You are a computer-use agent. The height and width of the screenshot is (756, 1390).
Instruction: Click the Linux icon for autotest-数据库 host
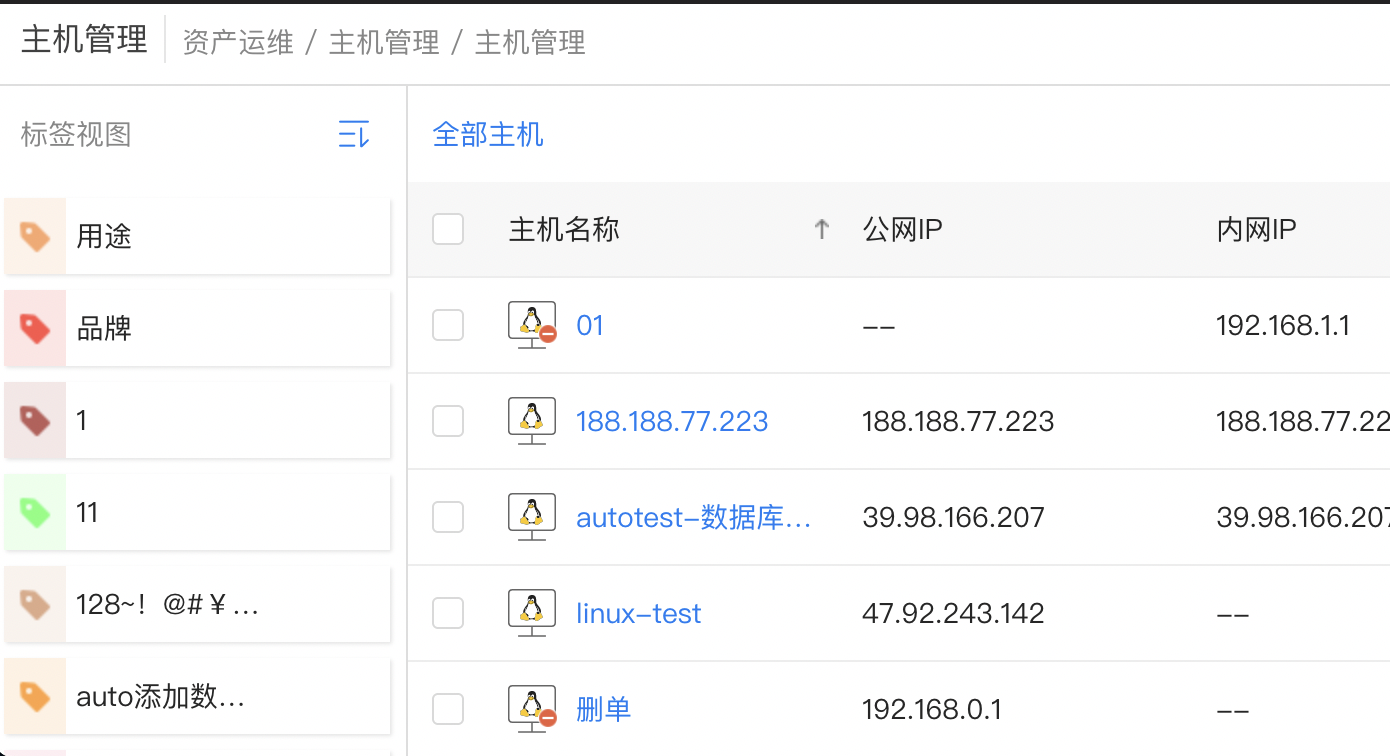point(532,517)
